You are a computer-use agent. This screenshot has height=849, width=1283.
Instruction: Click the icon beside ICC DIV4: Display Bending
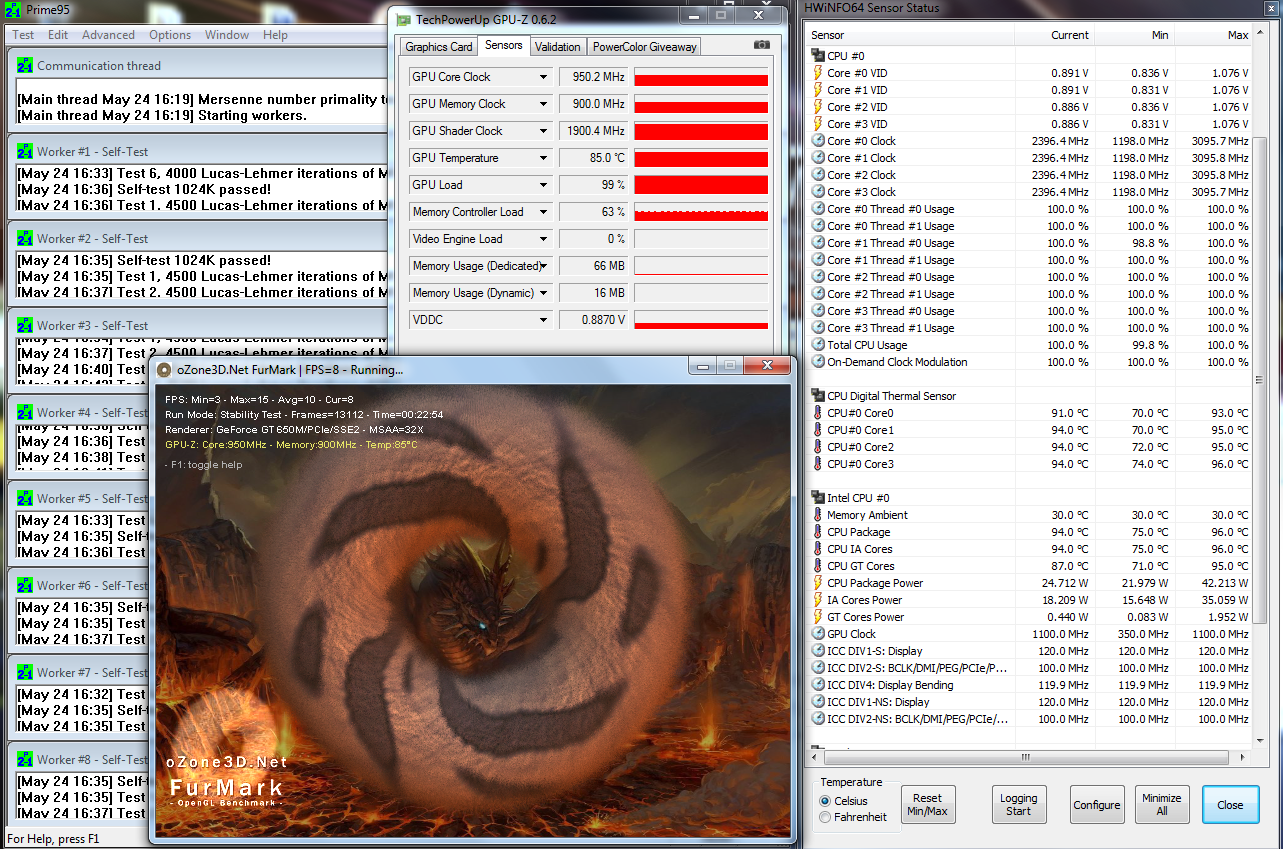(x=818, y=685)
